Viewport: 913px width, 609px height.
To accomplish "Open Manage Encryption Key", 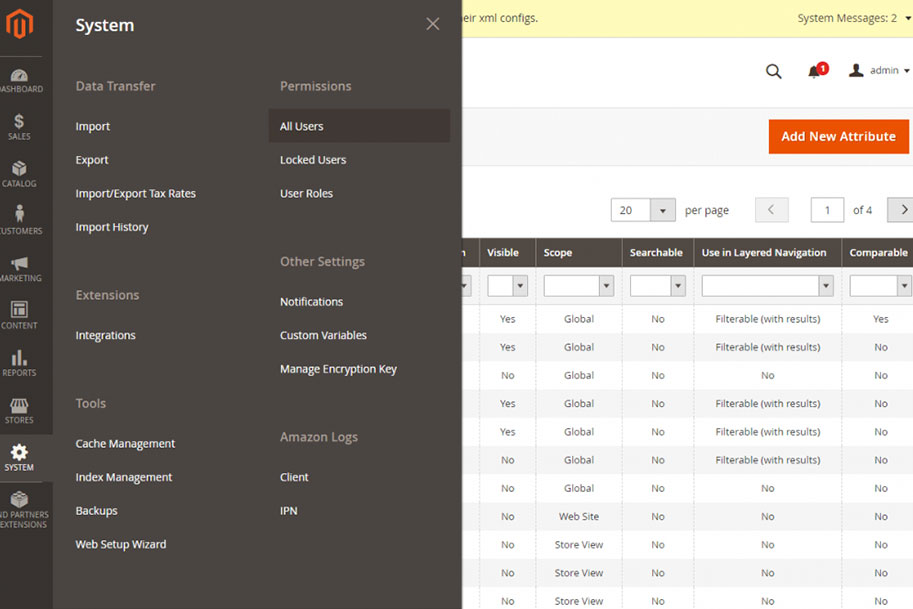I will 338,369.
